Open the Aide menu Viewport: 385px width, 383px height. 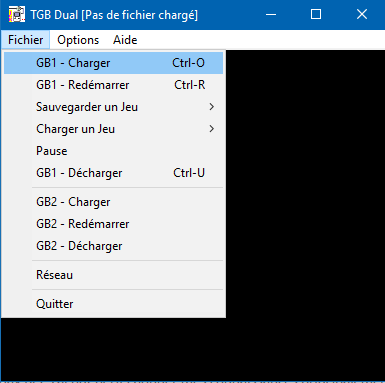[x=125, y=40]
